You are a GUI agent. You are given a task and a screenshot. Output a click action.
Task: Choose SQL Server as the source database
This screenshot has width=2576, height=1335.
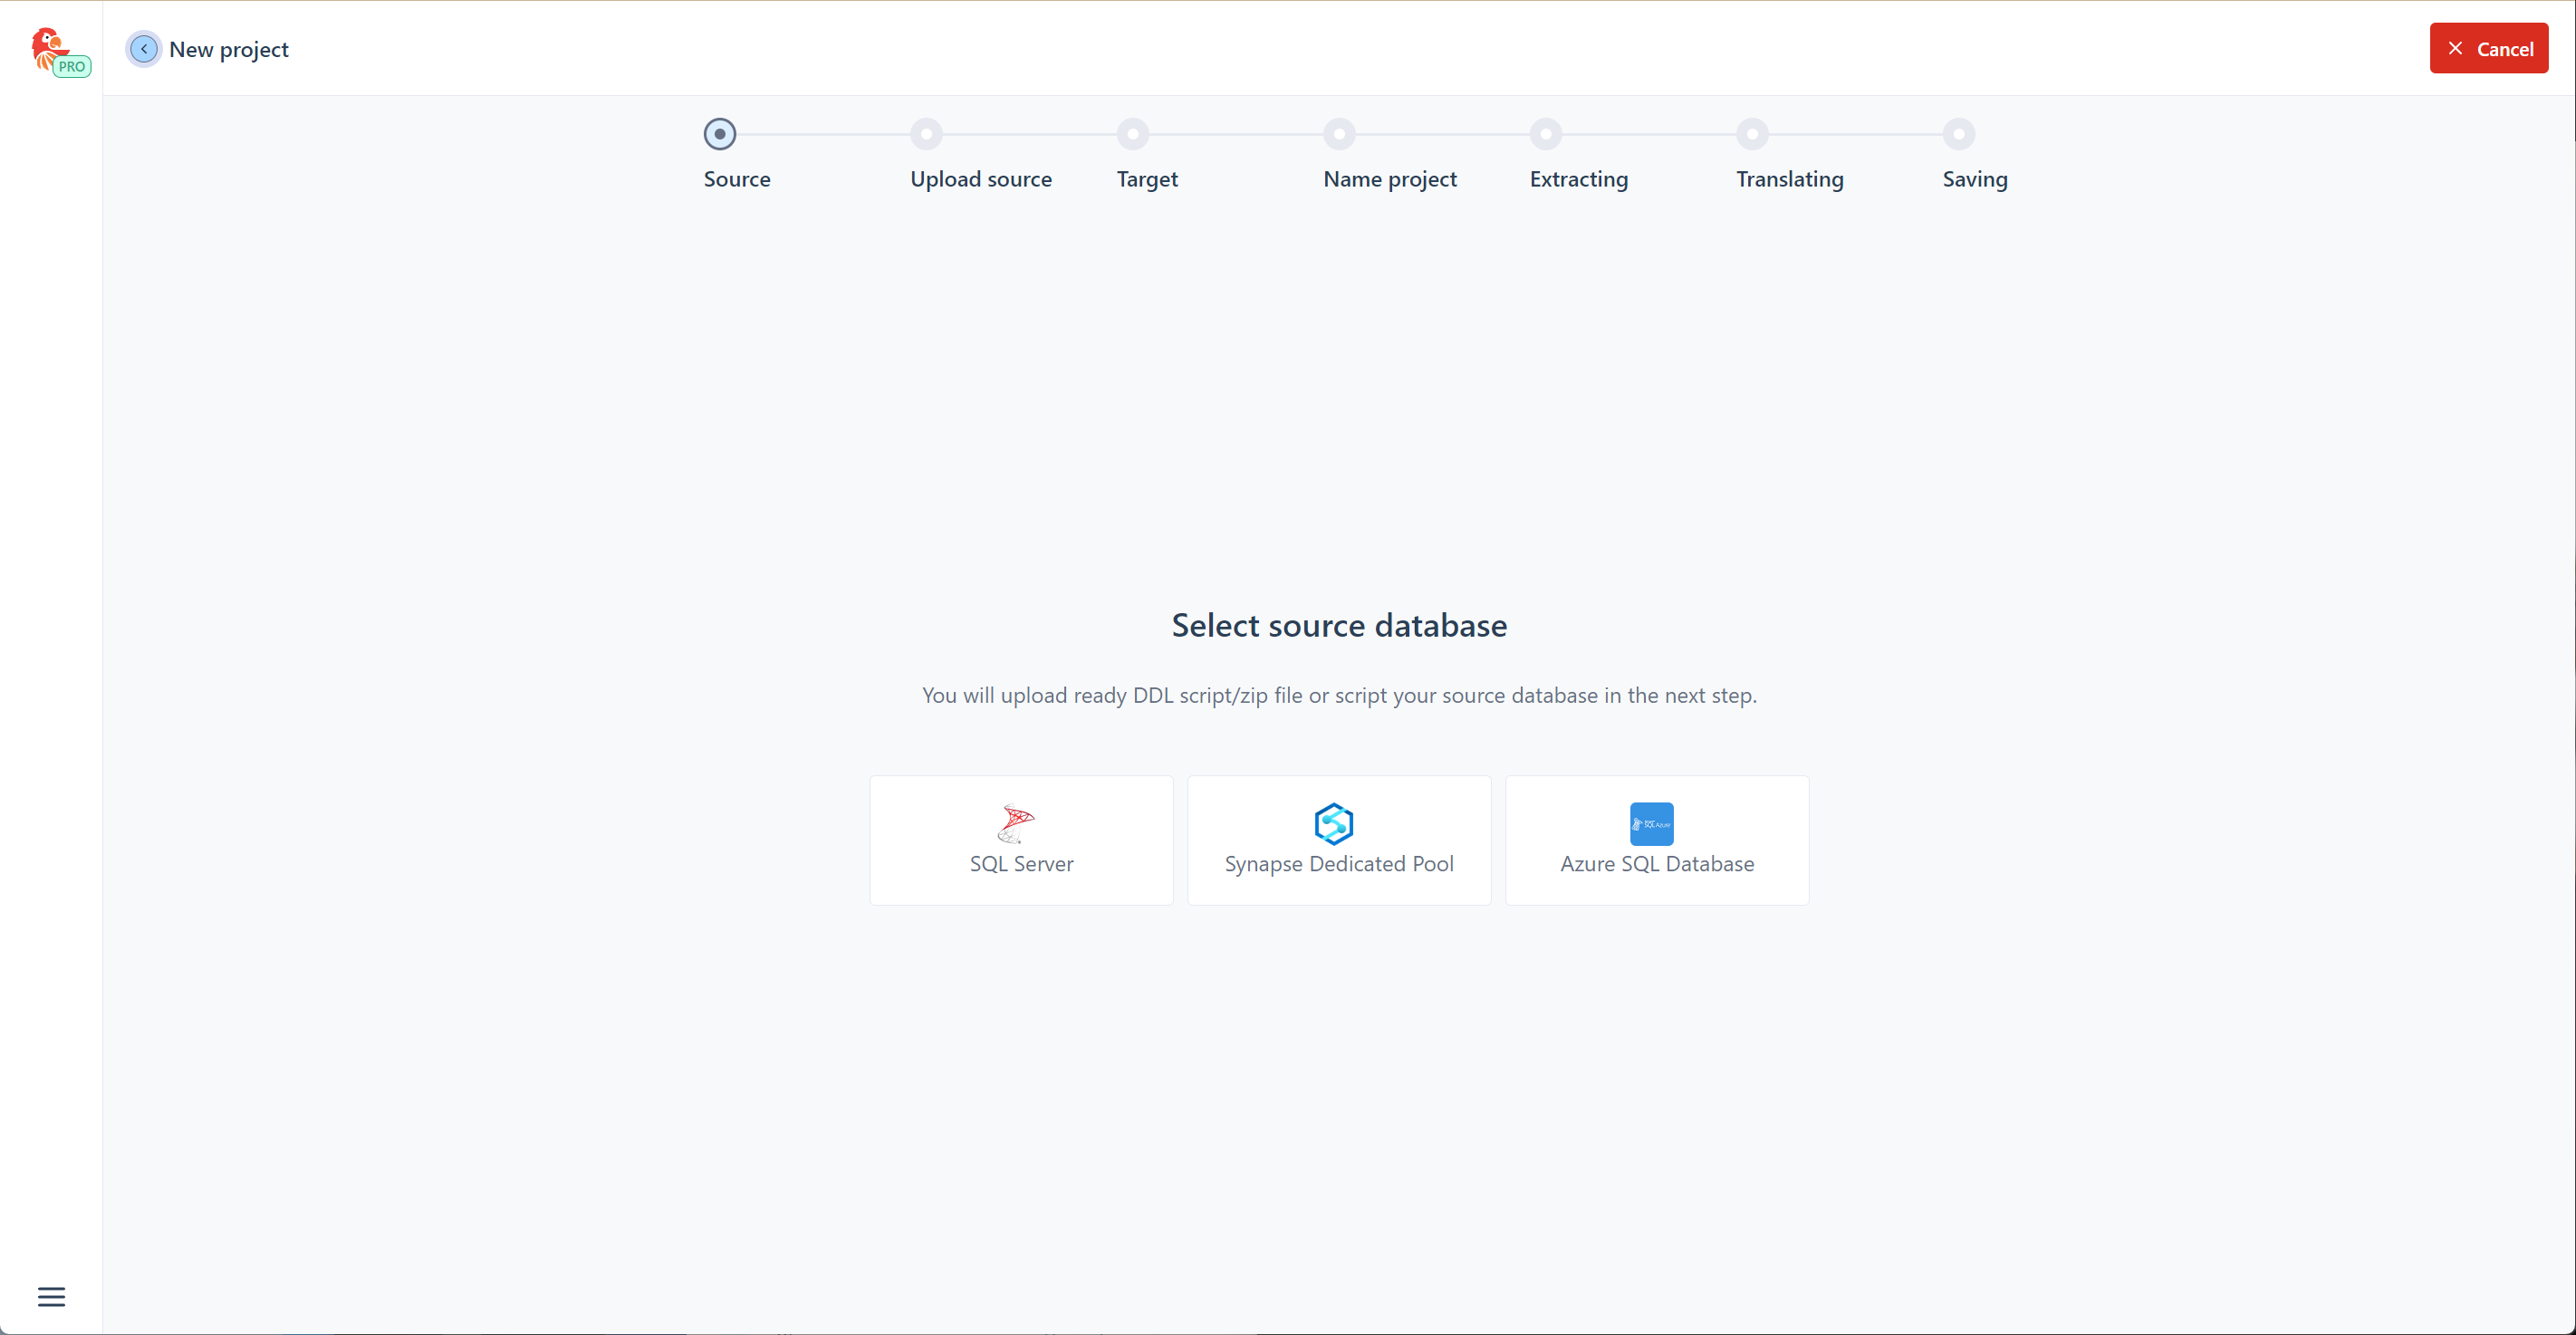pyautogui.click(x=1021, y=840)
